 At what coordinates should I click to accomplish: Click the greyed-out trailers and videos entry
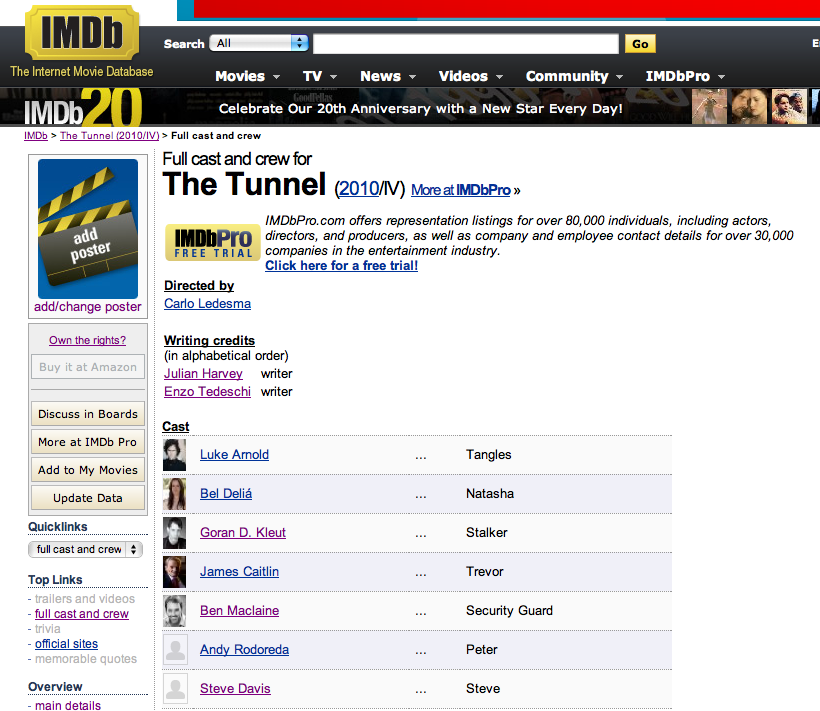(x=85, y=599)
